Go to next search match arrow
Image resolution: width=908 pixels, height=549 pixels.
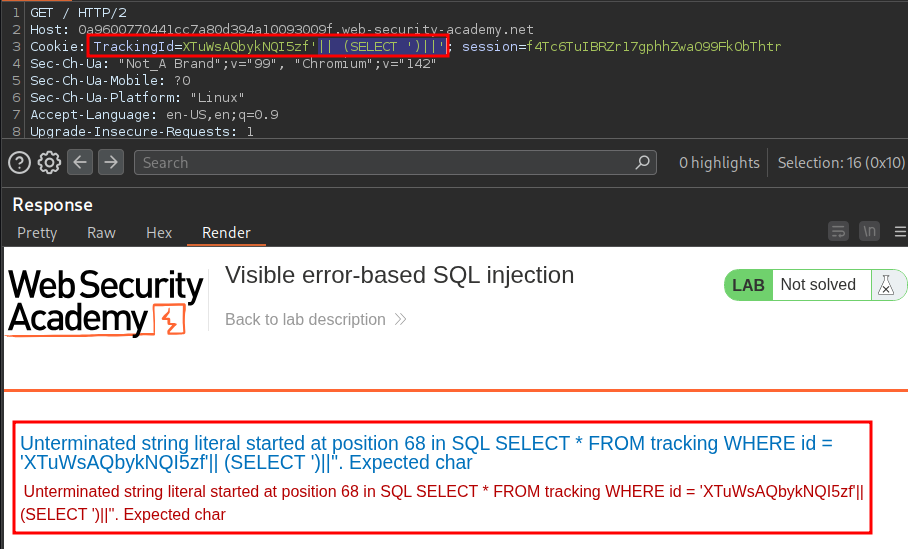pos(110,162)
